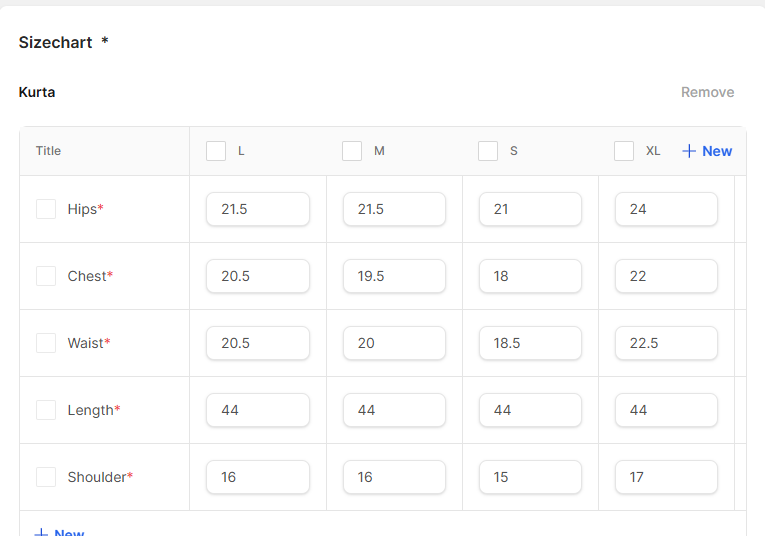This screenshot has width=765, height=536.
Task: Select the XL size column checkbox
Action: coord(624,151)
